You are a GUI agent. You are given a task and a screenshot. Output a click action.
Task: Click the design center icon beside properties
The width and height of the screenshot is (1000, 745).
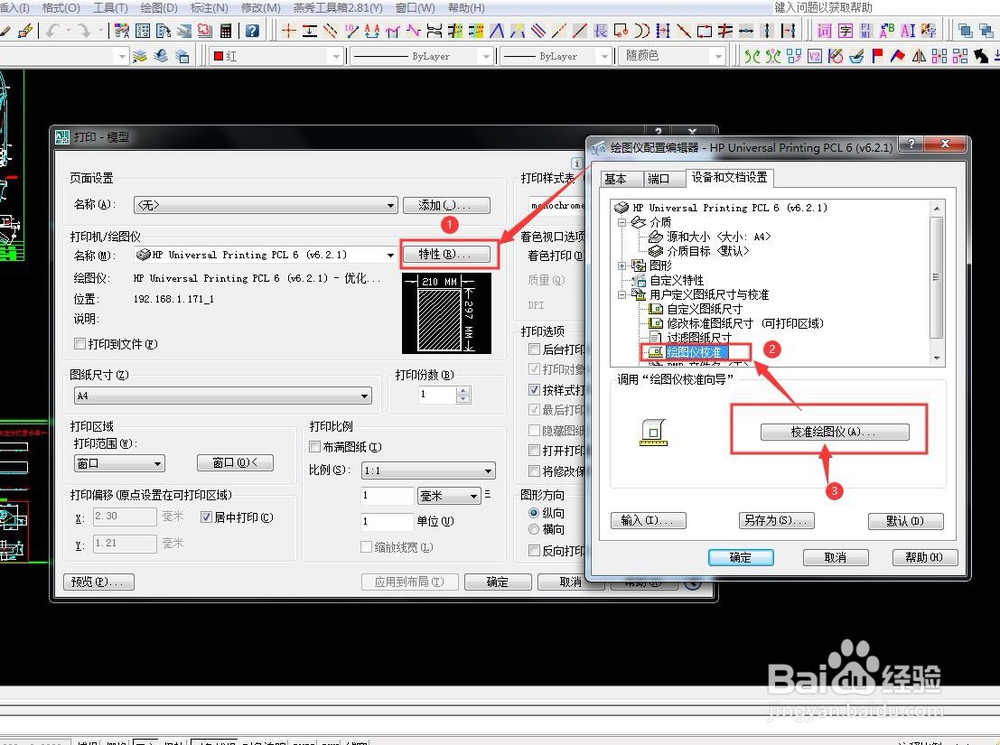[x=143, y=31]
